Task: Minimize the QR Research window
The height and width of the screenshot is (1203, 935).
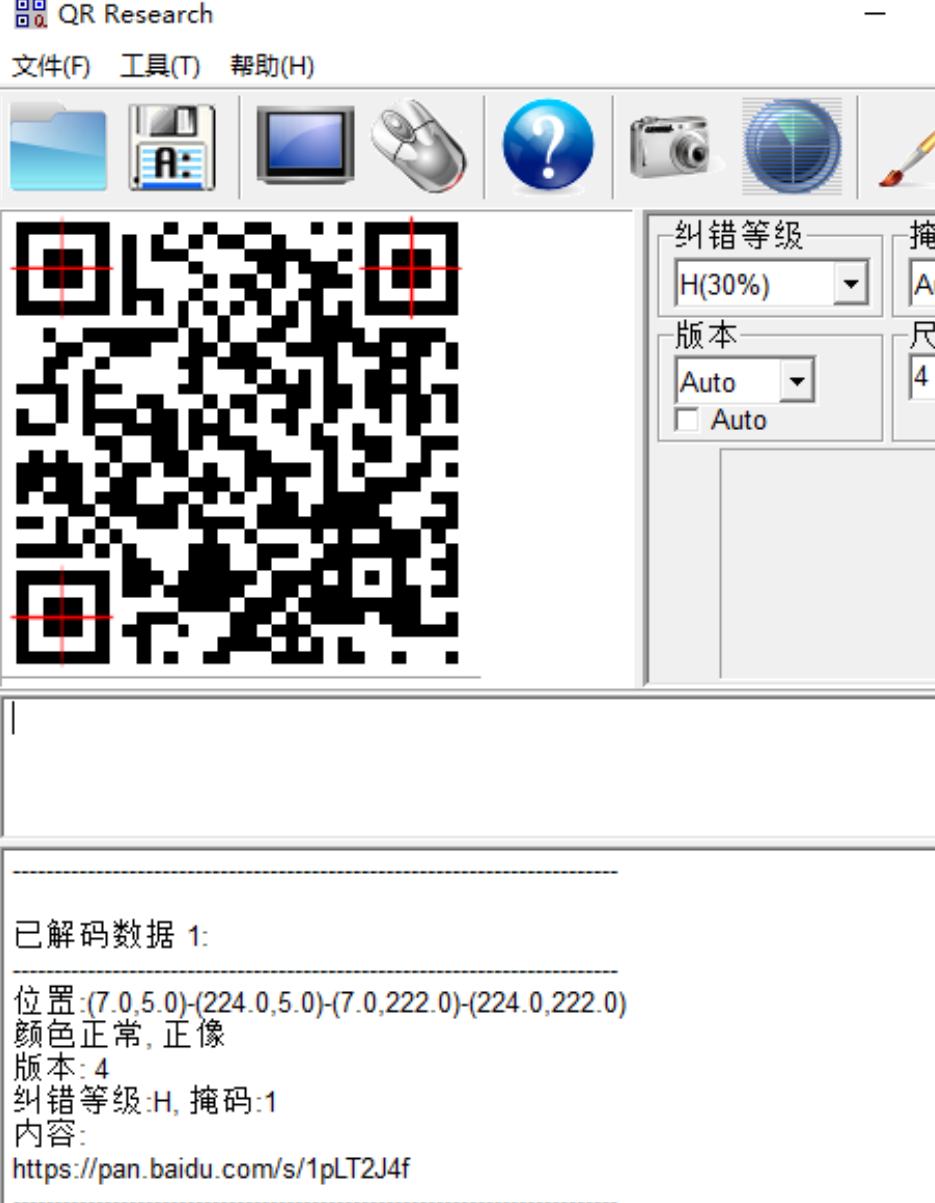Action: (x=875, y=14)
